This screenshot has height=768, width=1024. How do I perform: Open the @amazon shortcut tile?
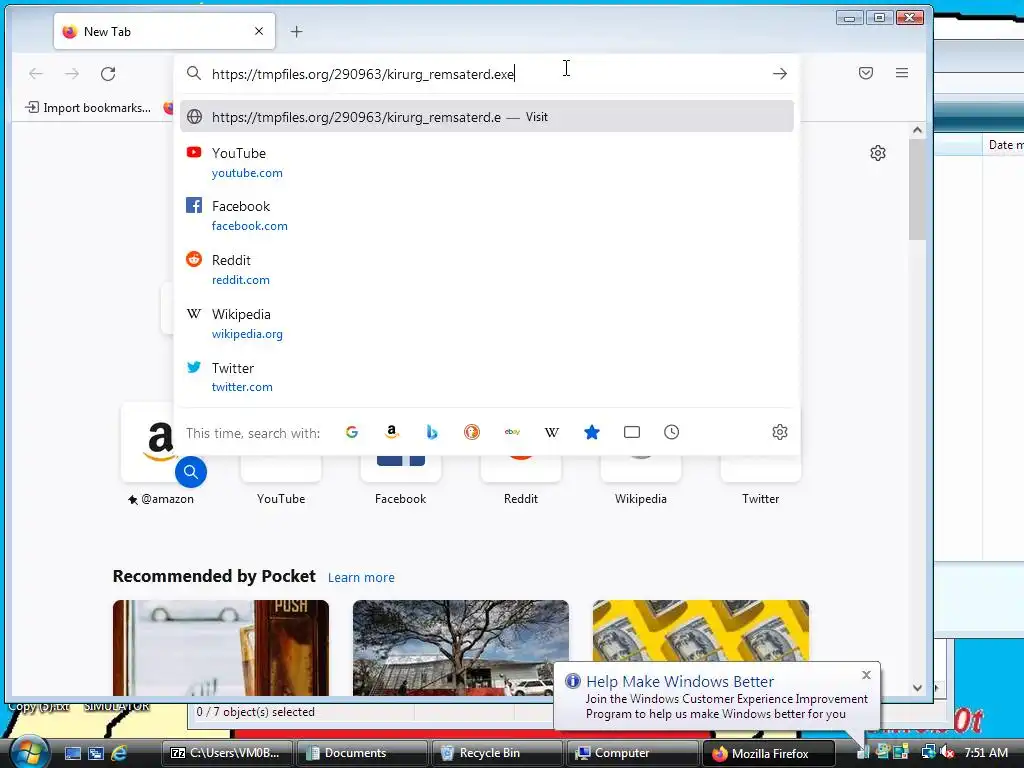161,455
